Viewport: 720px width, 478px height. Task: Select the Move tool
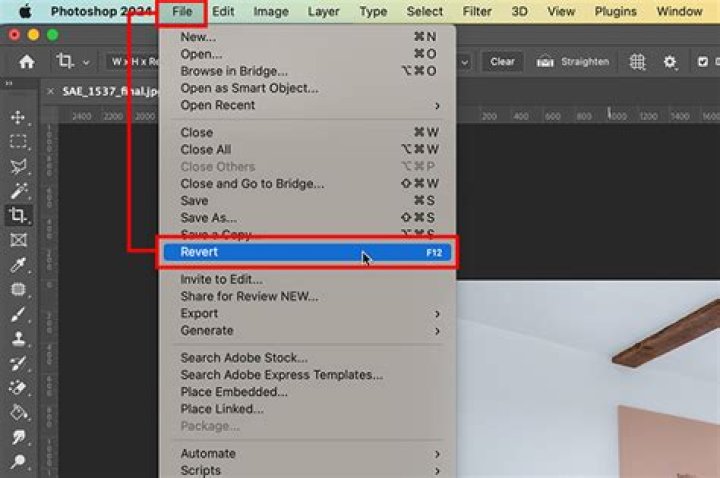[x=18, y=118]
